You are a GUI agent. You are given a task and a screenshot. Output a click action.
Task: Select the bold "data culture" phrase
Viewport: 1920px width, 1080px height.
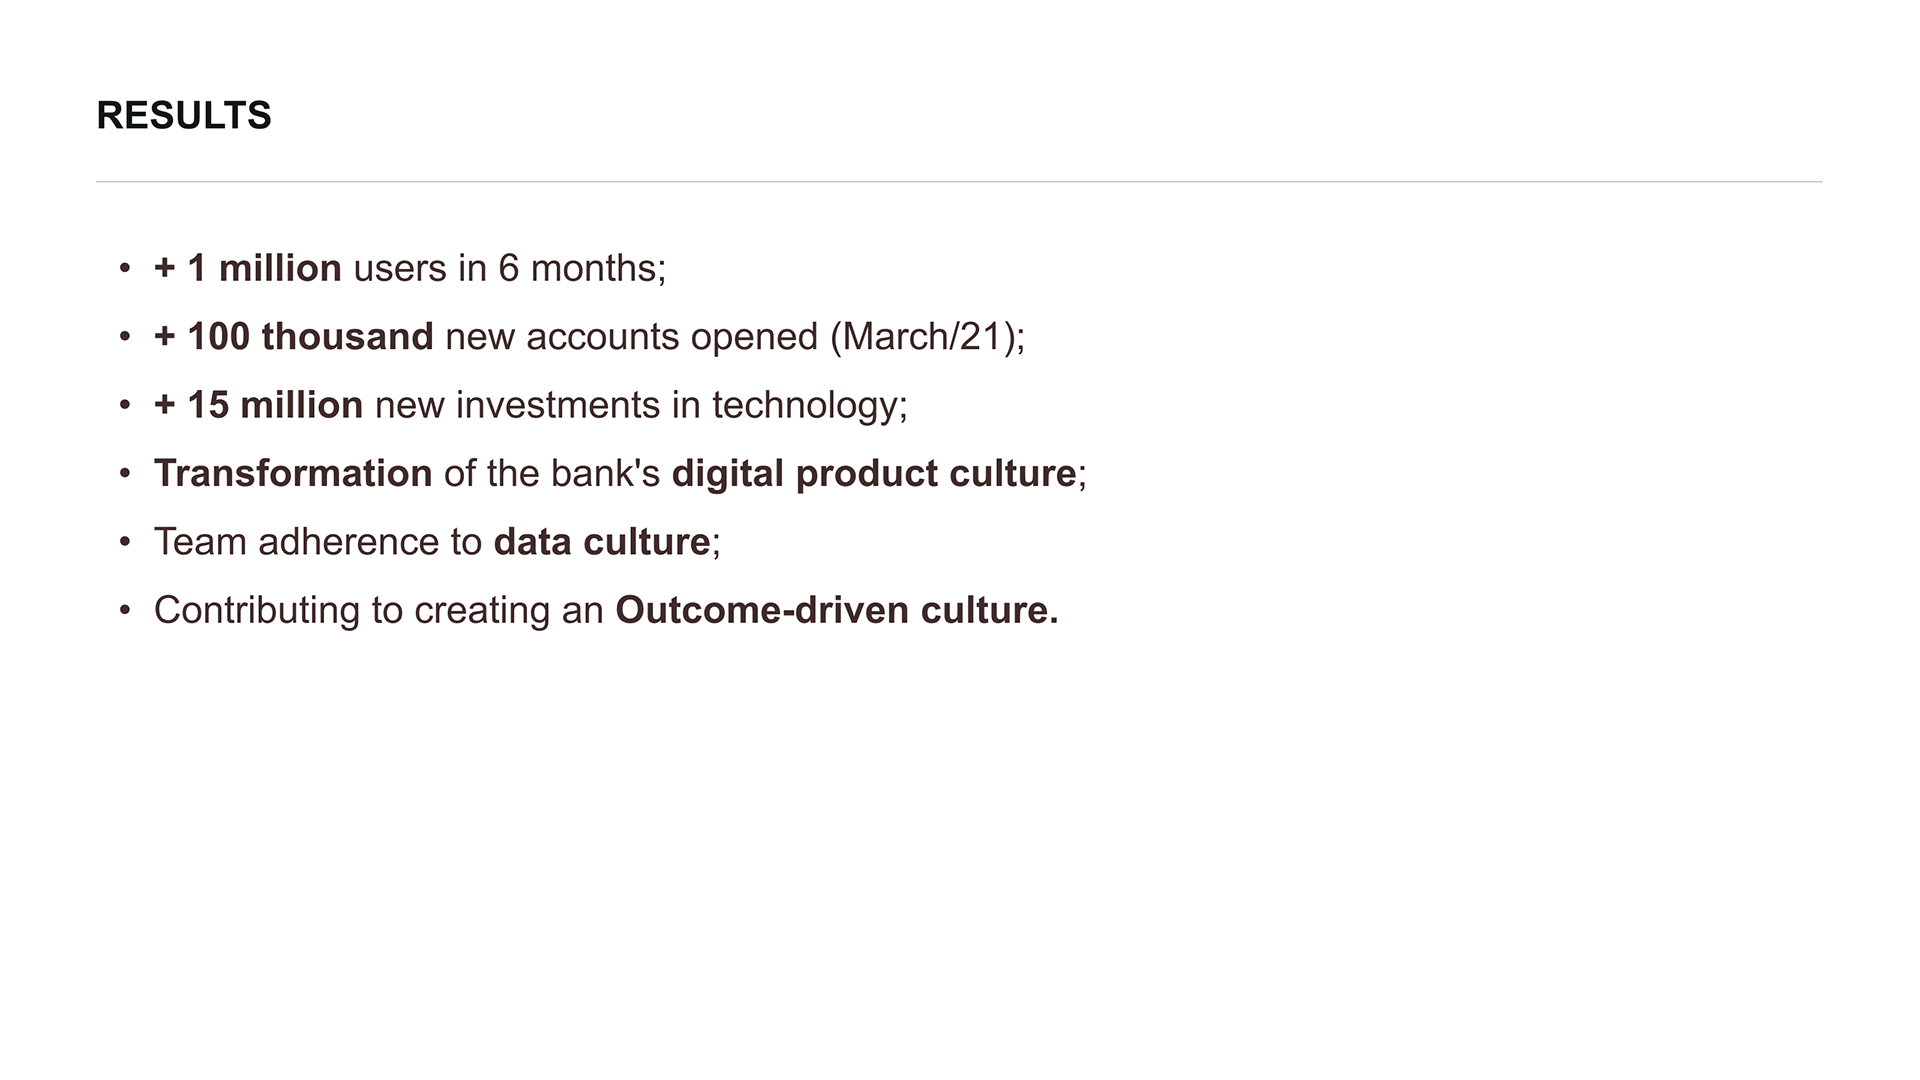pos(602,542)
